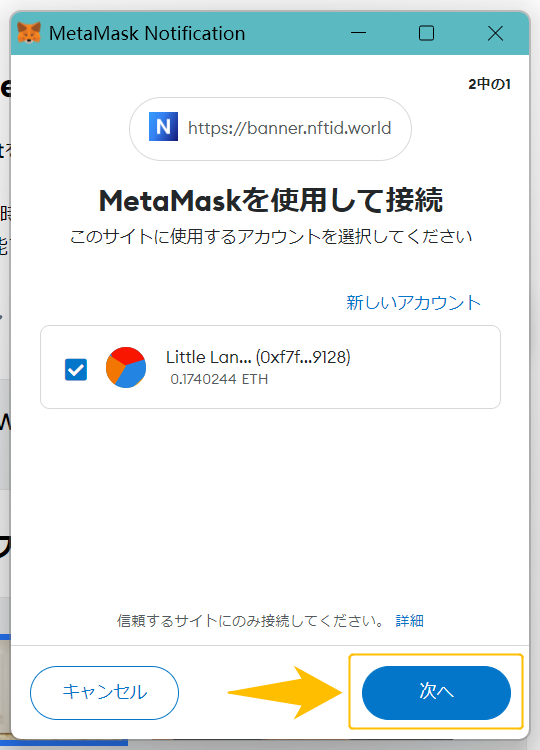Select the https://banner.nftid.world site URL
540x750 pixels.
pyautogui.click(x=289, y=128)
